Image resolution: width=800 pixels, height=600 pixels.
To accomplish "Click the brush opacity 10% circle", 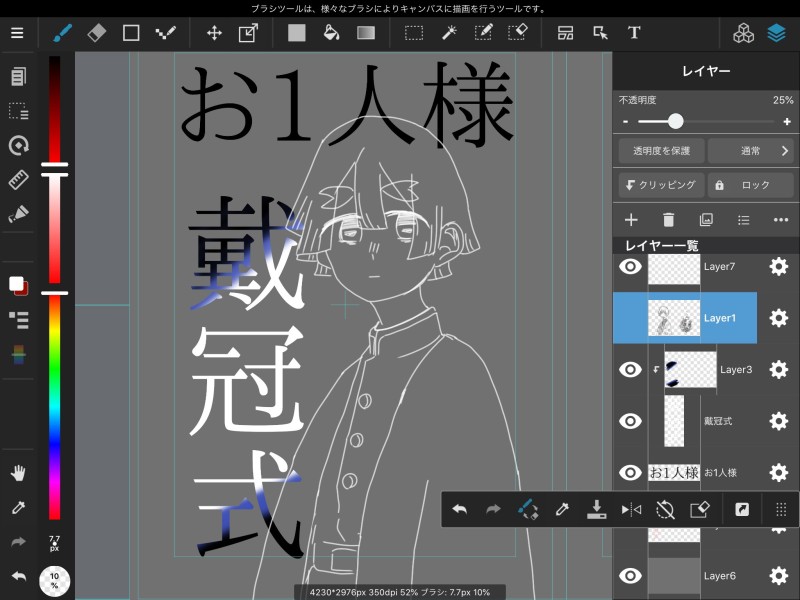I will pyautogui.click(x=55, y=581).
